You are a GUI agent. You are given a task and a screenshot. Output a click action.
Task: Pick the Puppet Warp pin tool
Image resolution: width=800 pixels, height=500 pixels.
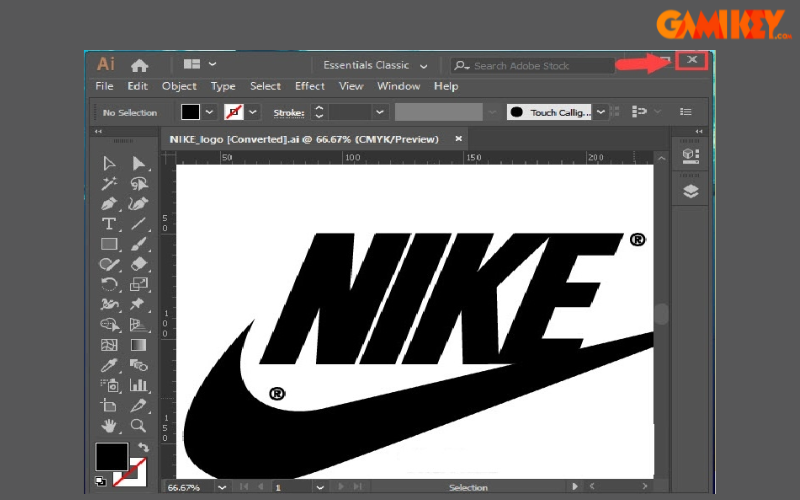point(137,304)
